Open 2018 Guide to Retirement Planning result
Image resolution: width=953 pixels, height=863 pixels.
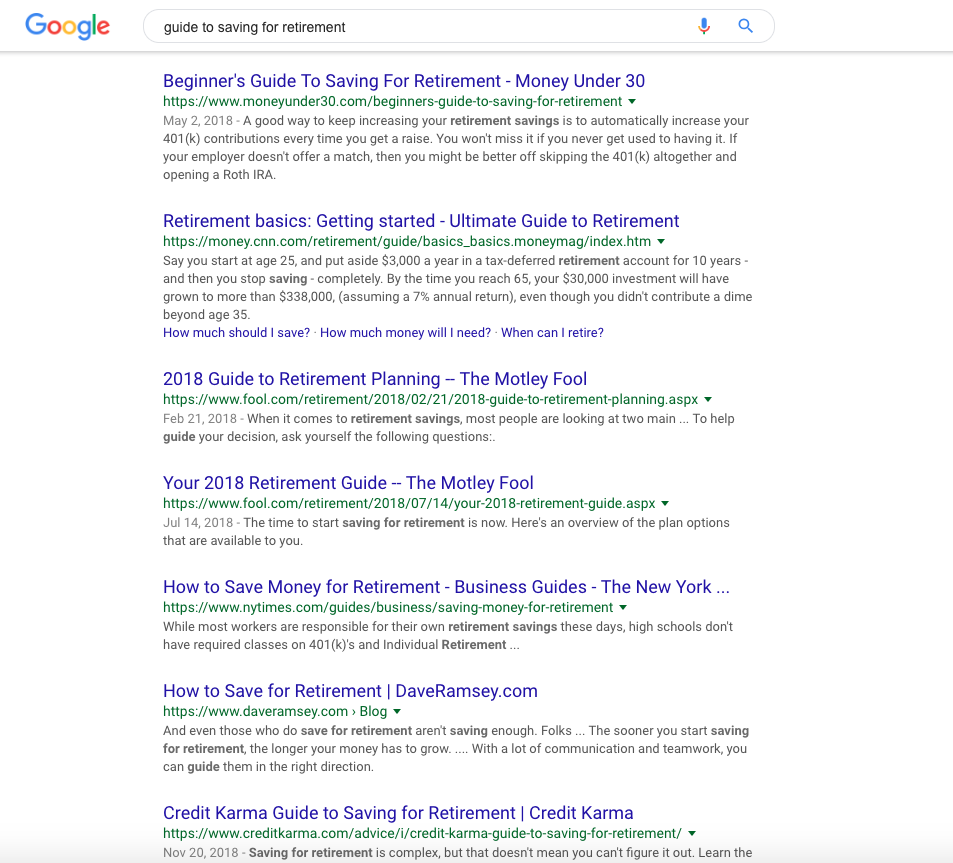click(375, 379)
